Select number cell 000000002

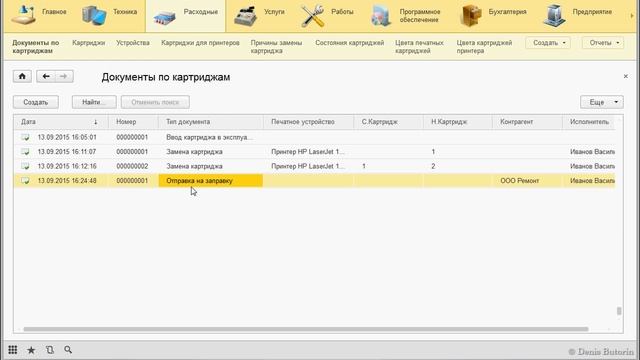coord(132,166)
